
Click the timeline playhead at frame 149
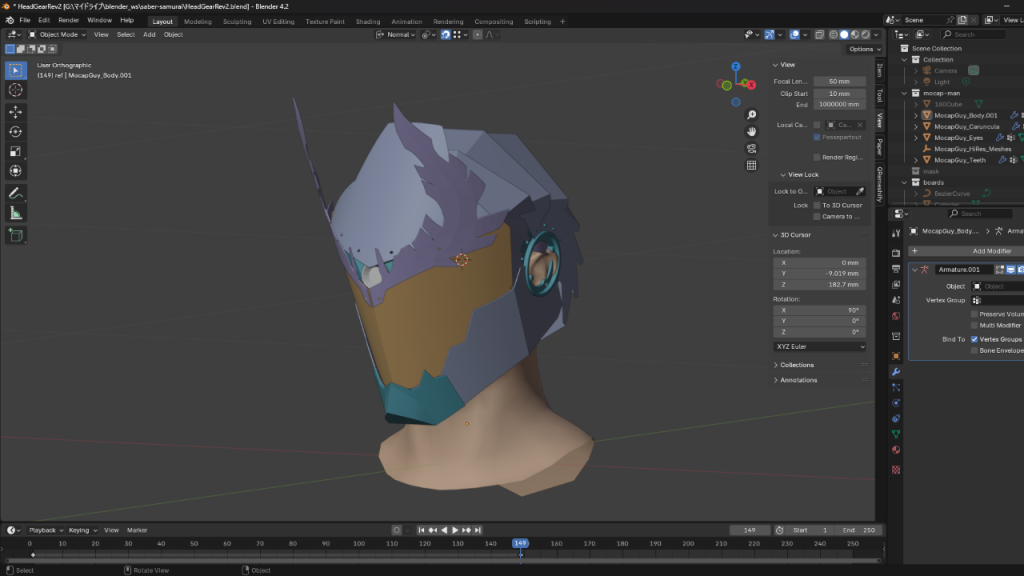tap(520, 543)
